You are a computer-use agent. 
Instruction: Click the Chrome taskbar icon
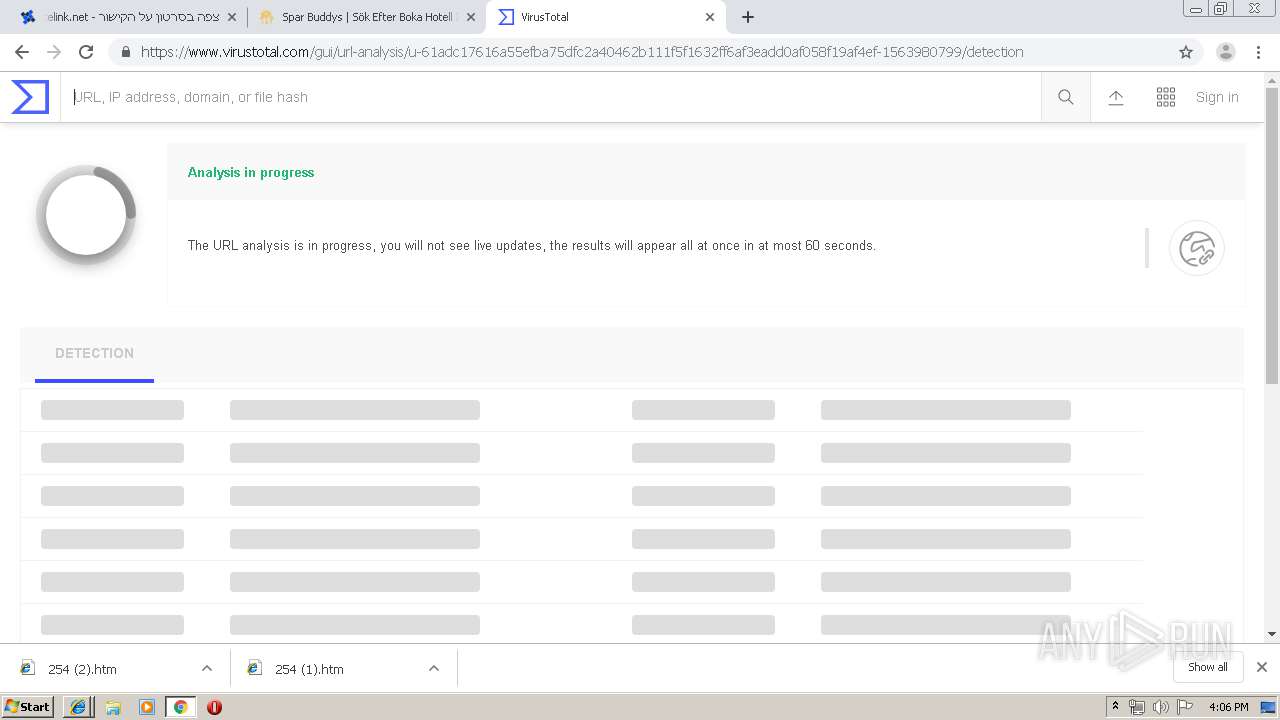click(180, 707)
